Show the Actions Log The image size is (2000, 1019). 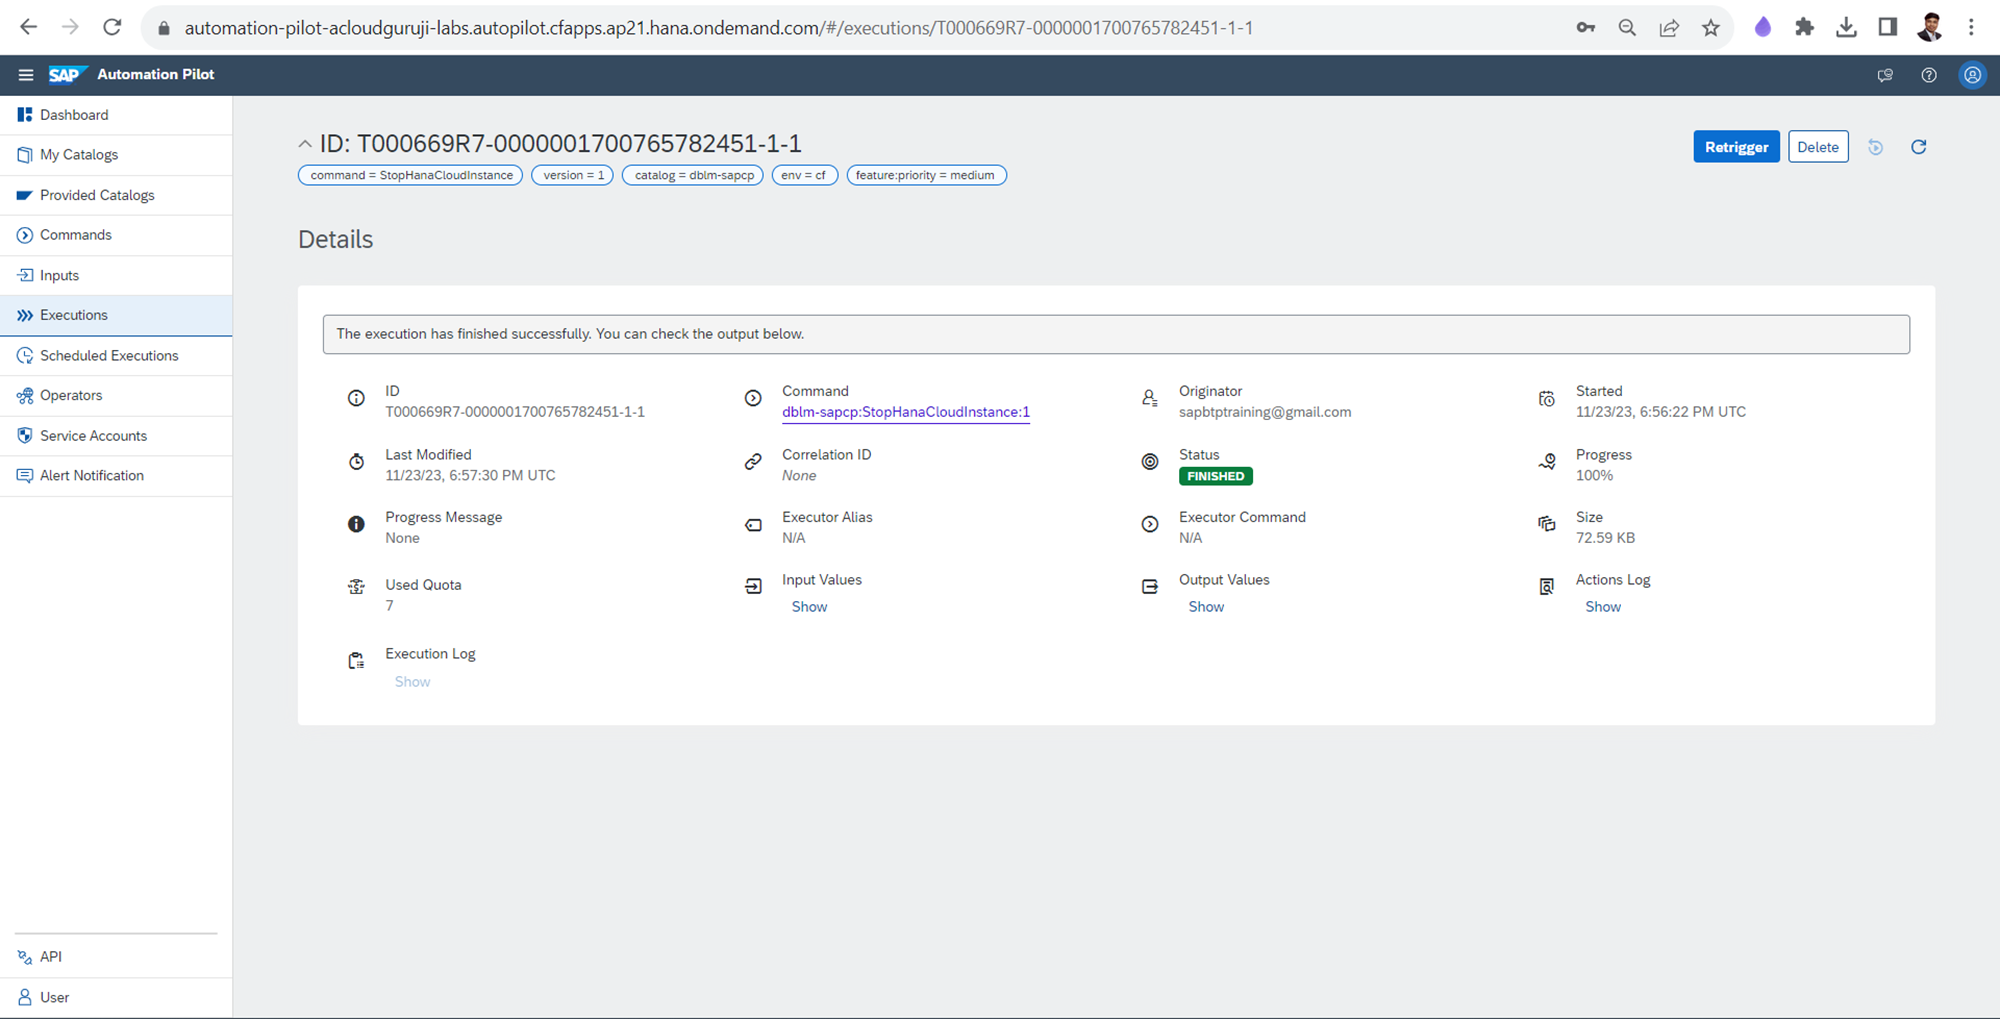tap(1603, 607)
